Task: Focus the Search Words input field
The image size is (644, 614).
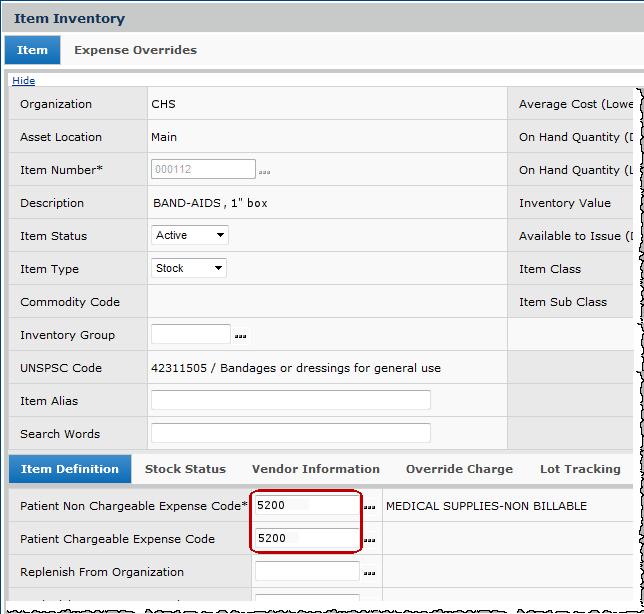Action: 290,434
